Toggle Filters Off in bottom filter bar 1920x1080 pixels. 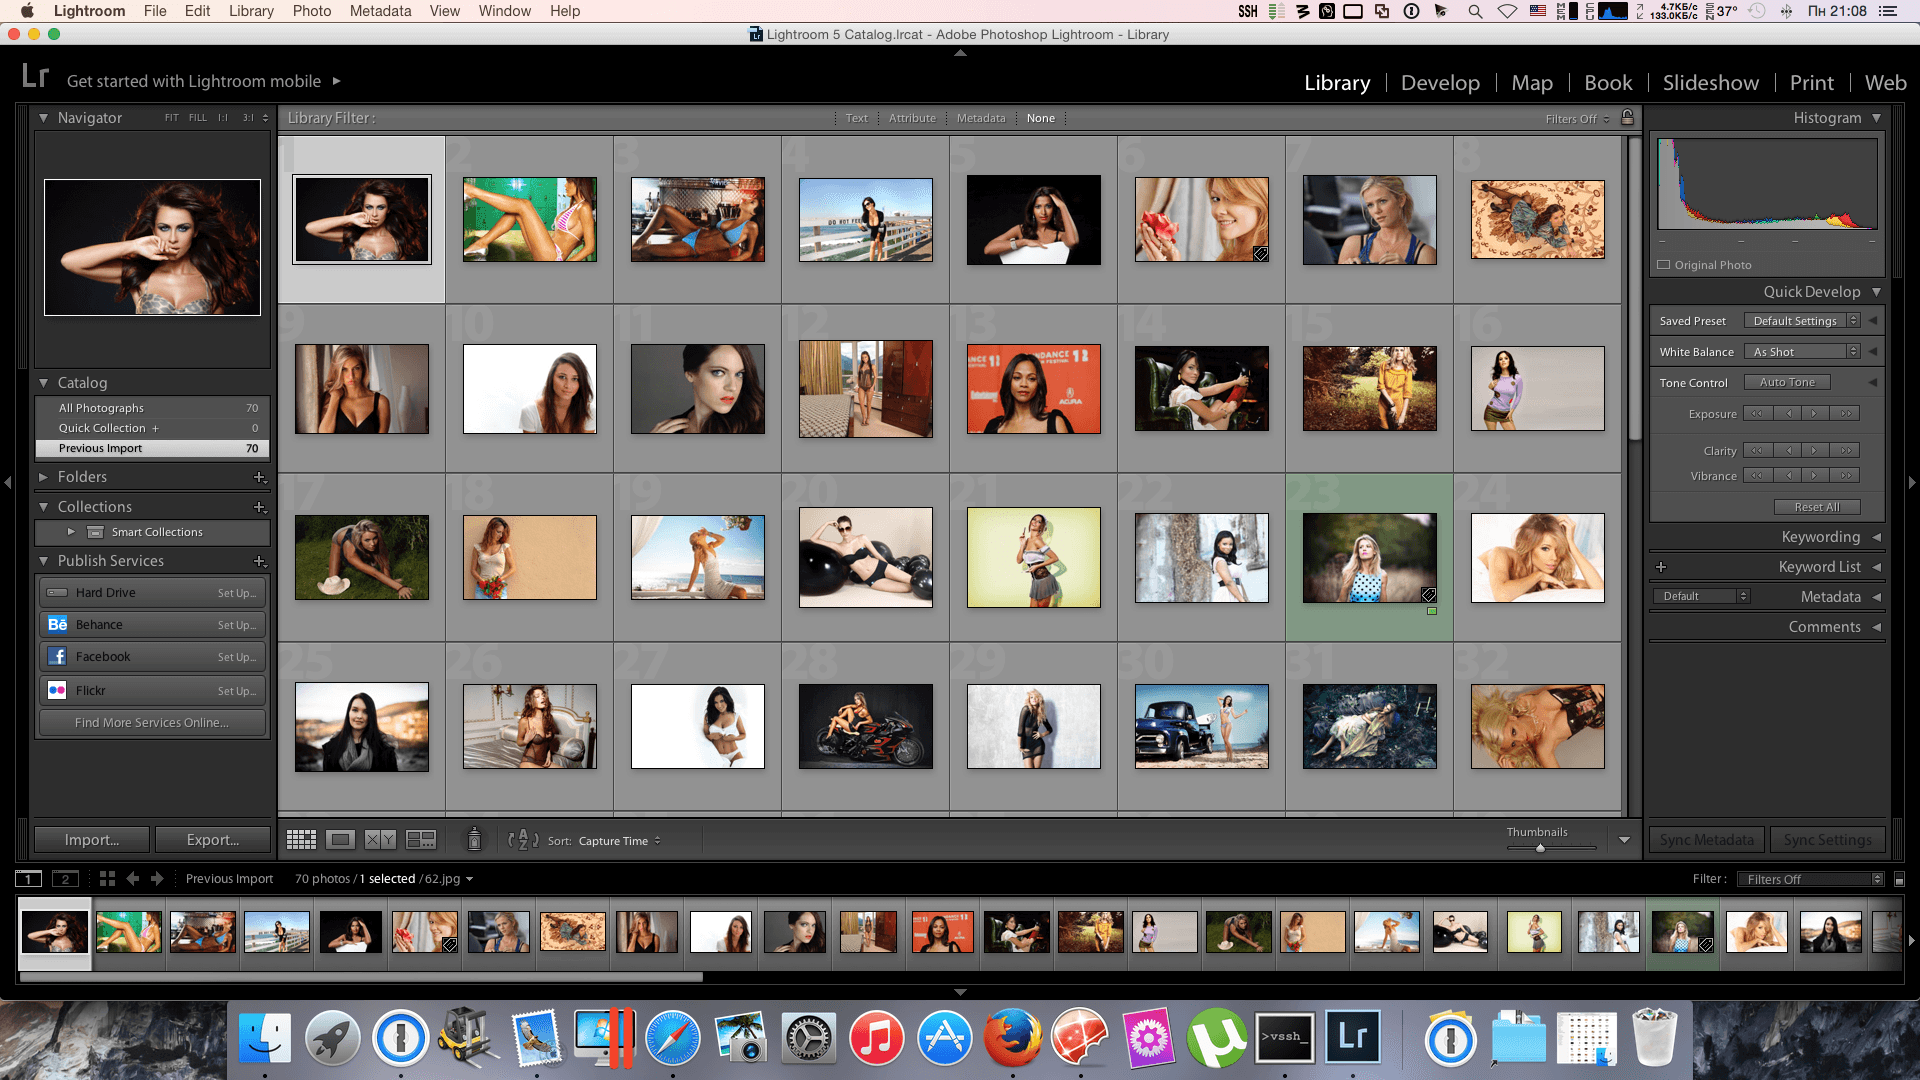pyautogui.click(x=1805, y=878)
